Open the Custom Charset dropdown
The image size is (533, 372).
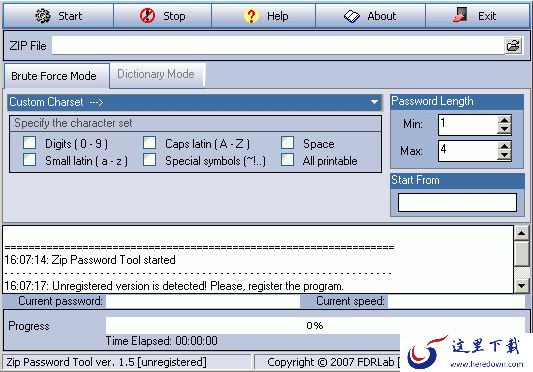click(374, 102)
